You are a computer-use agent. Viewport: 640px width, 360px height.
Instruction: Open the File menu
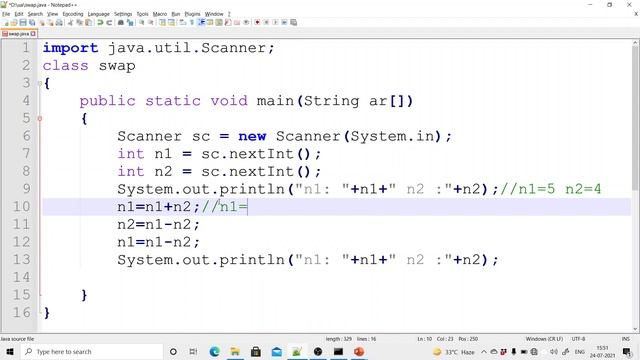[6, 14]
